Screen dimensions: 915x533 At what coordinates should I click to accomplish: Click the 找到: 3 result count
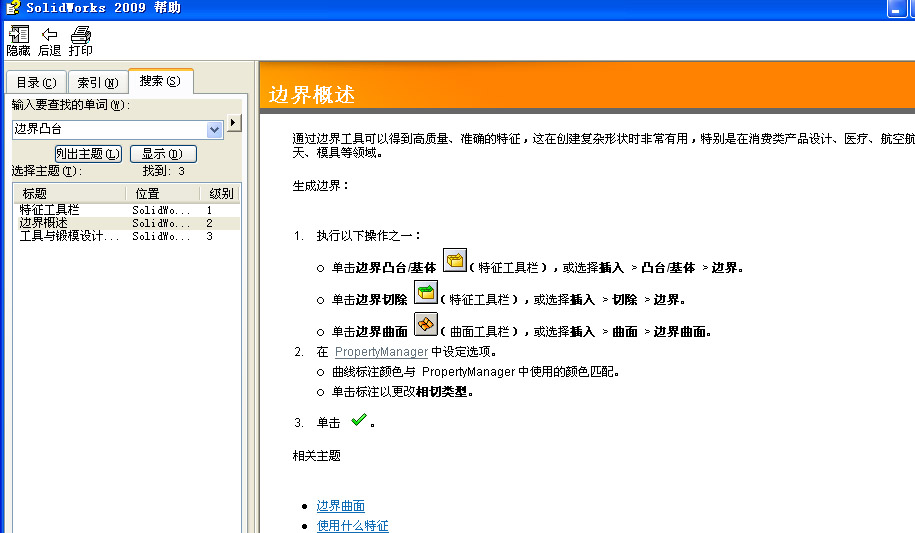point(163,171)
